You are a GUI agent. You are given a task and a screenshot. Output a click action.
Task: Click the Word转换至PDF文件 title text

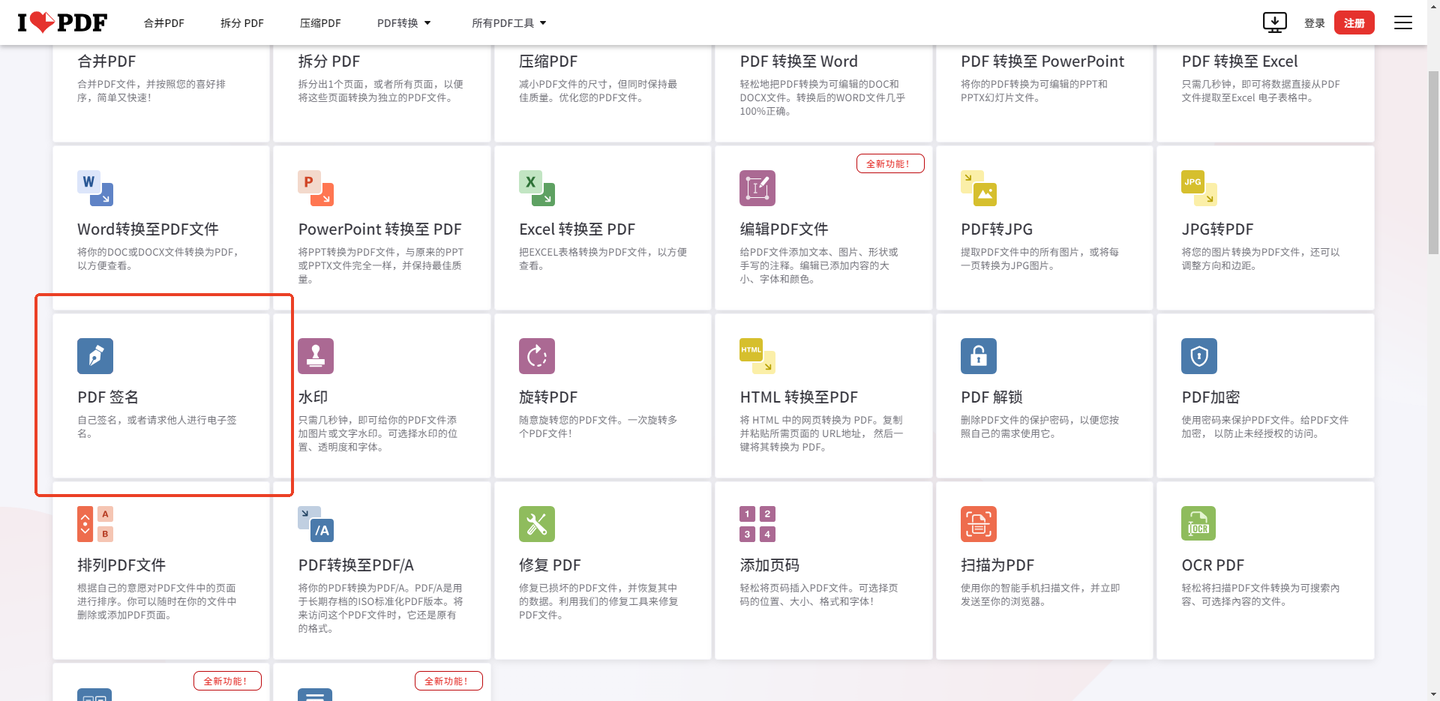[148, 229]
